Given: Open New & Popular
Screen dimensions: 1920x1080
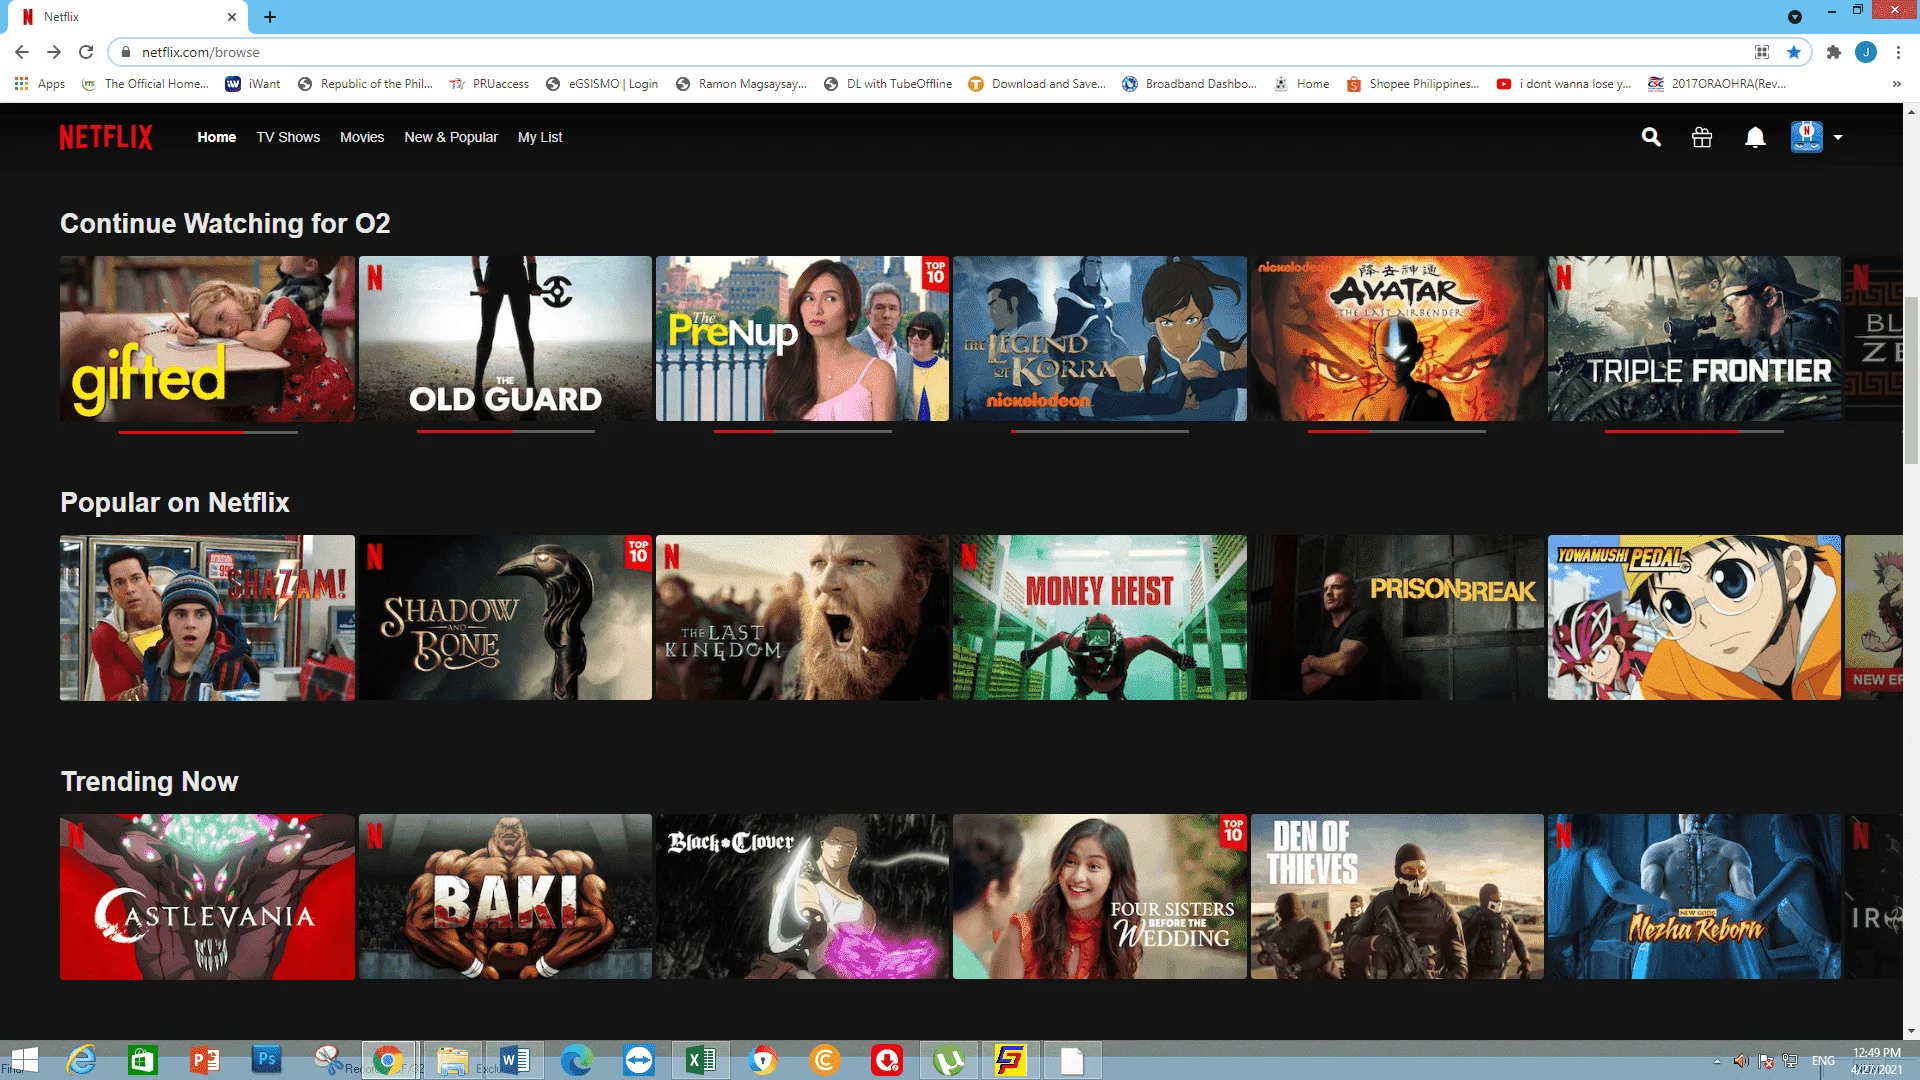Looking at the screenshot, I should coord(451,137).
